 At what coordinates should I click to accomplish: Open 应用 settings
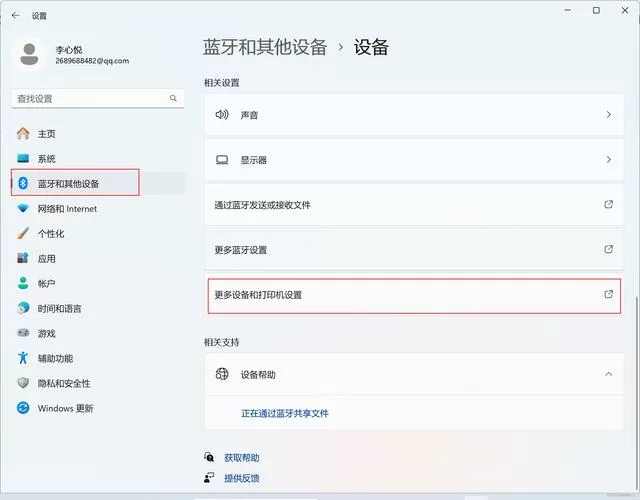click(98, 259)
